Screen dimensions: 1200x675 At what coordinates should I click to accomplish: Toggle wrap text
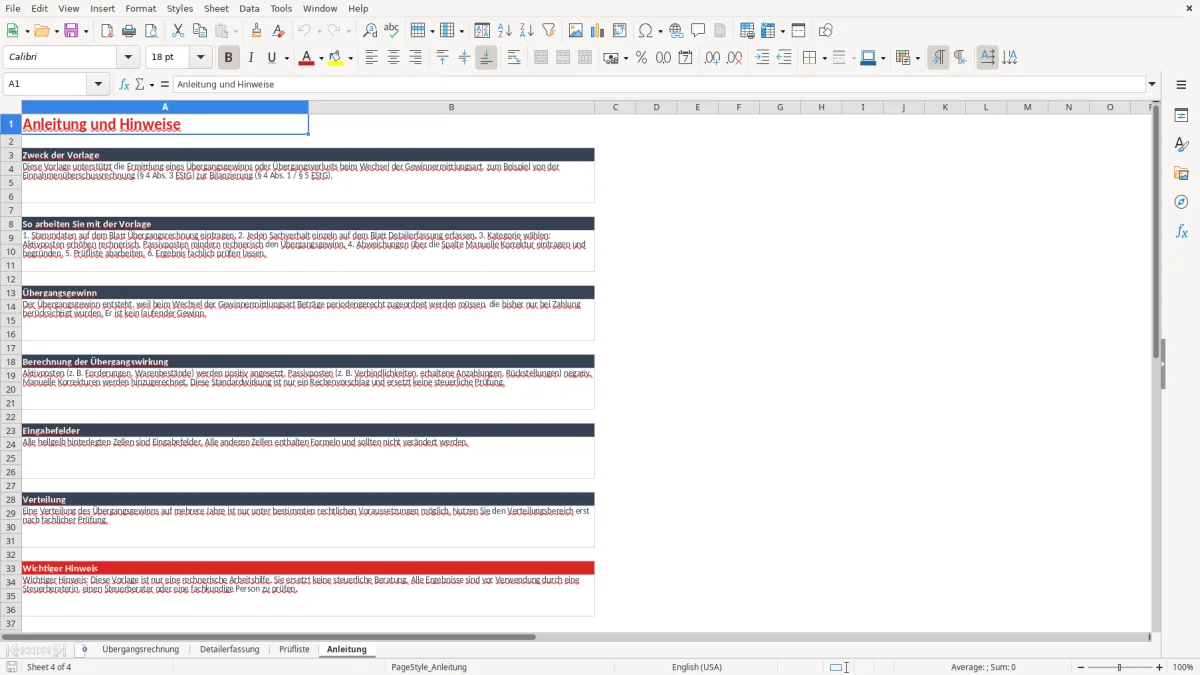pyautogui.click(x=514, y=58)
